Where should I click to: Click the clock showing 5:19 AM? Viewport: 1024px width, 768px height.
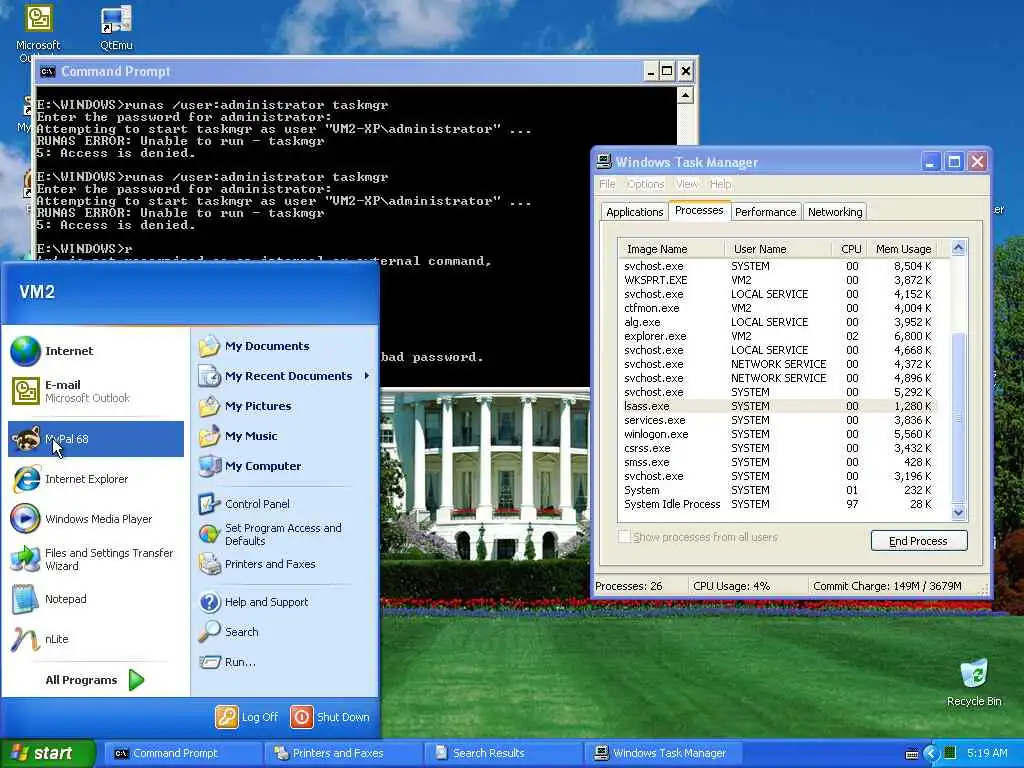coord(987,753)
